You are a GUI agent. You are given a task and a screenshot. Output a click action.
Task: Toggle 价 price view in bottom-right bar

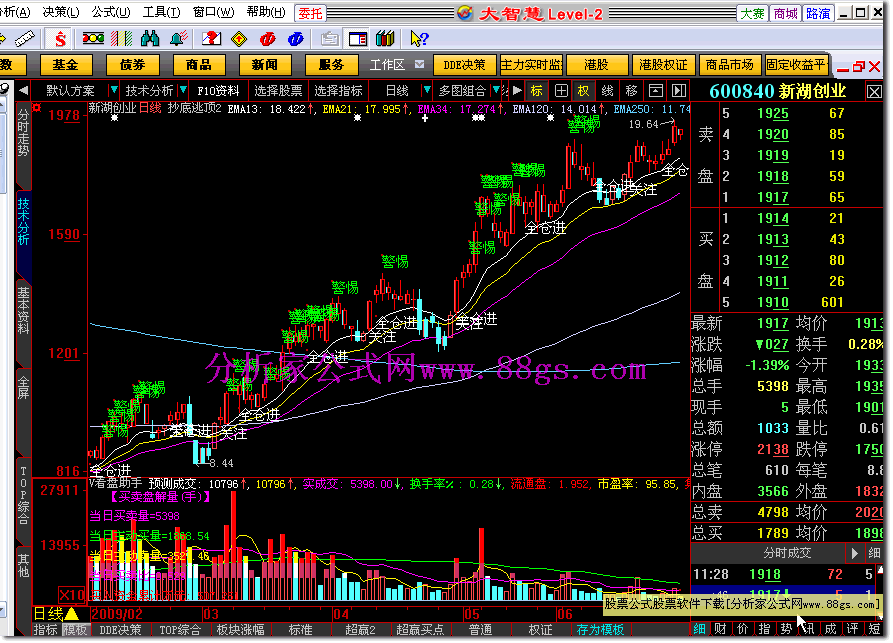point(743,629)
